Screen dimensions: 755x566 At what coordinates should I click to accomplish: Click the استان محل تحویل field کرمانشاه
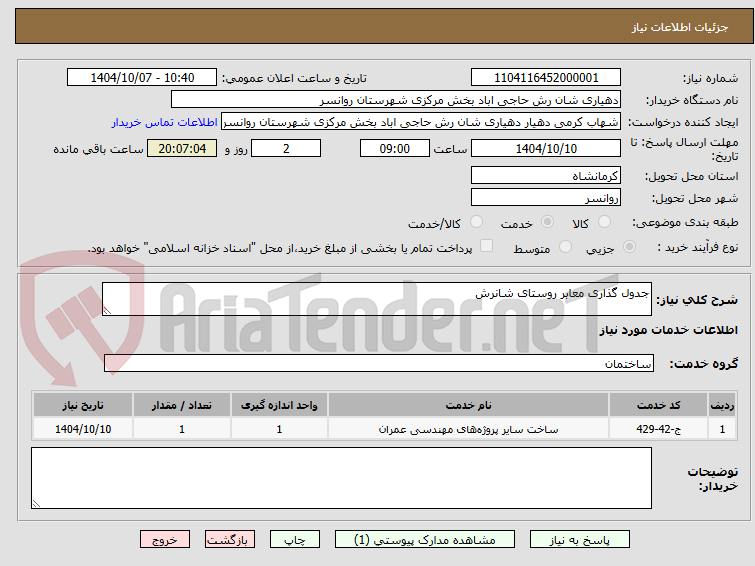tap(546, 175)
